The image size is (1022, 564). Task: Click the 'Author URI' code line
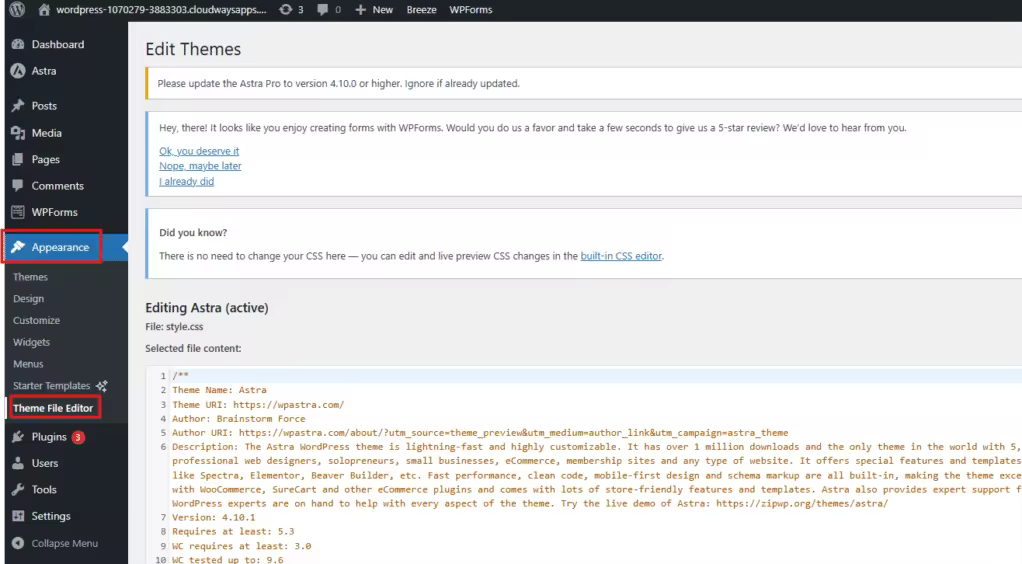[x=480, y=432]
